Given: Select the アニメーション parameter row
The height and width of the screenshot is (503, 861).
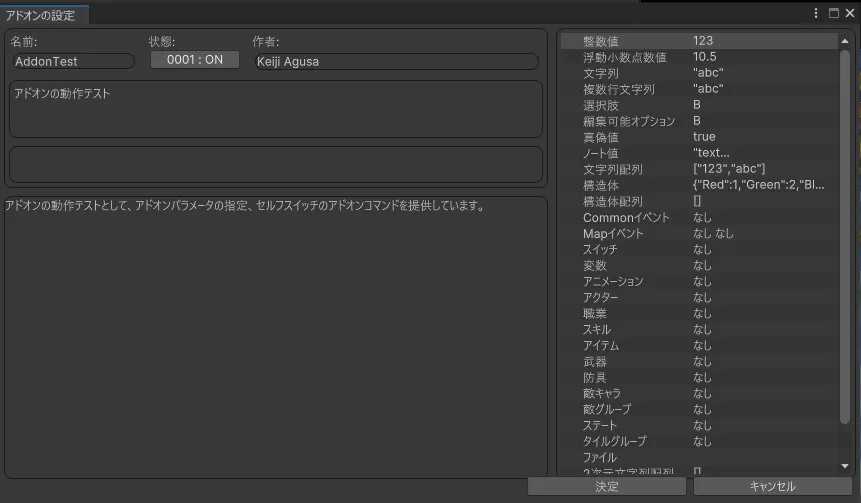Looking at the screenshot, I should 697,281.
